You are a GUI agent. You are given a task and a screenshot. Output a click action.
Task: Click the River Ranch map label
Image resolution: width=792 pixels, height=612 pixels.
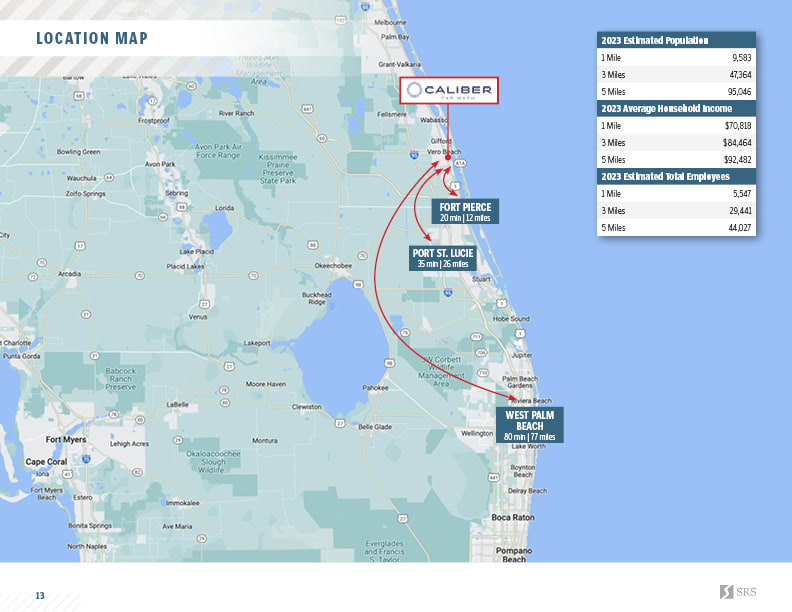point(236,113)
